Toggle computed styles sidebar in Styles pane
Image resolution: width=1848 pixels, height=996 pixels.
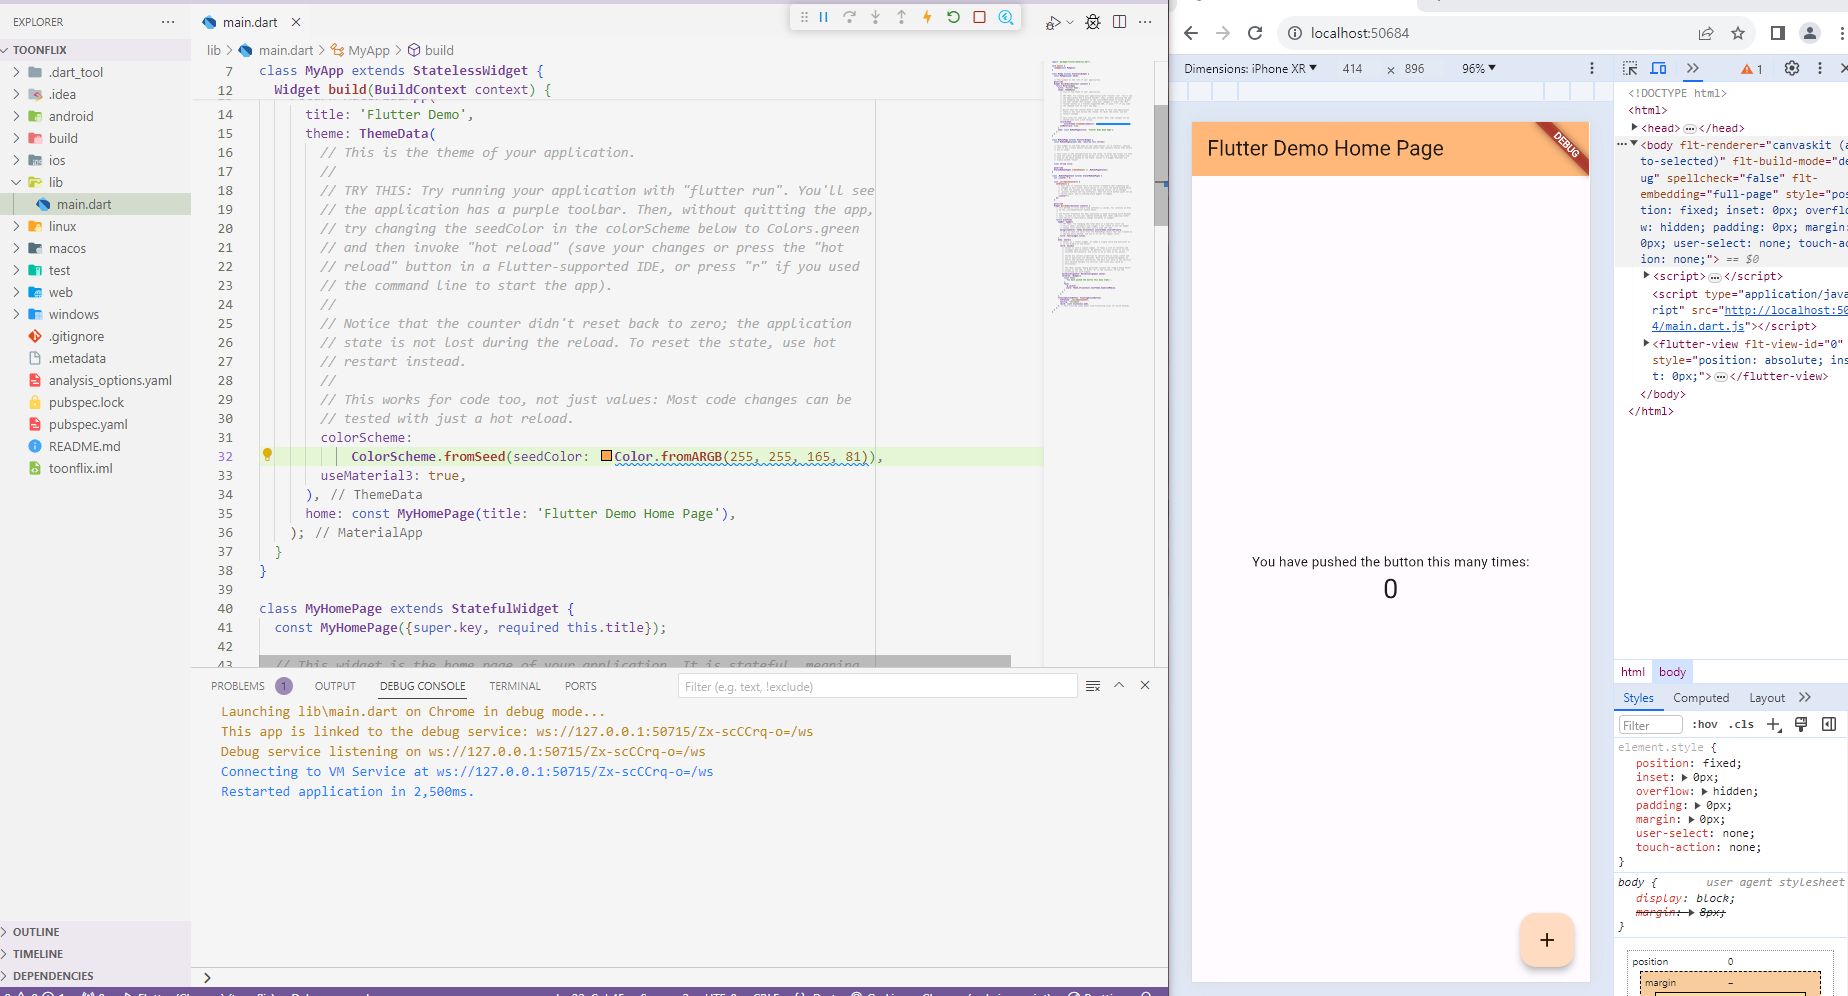click(1829, 724)
